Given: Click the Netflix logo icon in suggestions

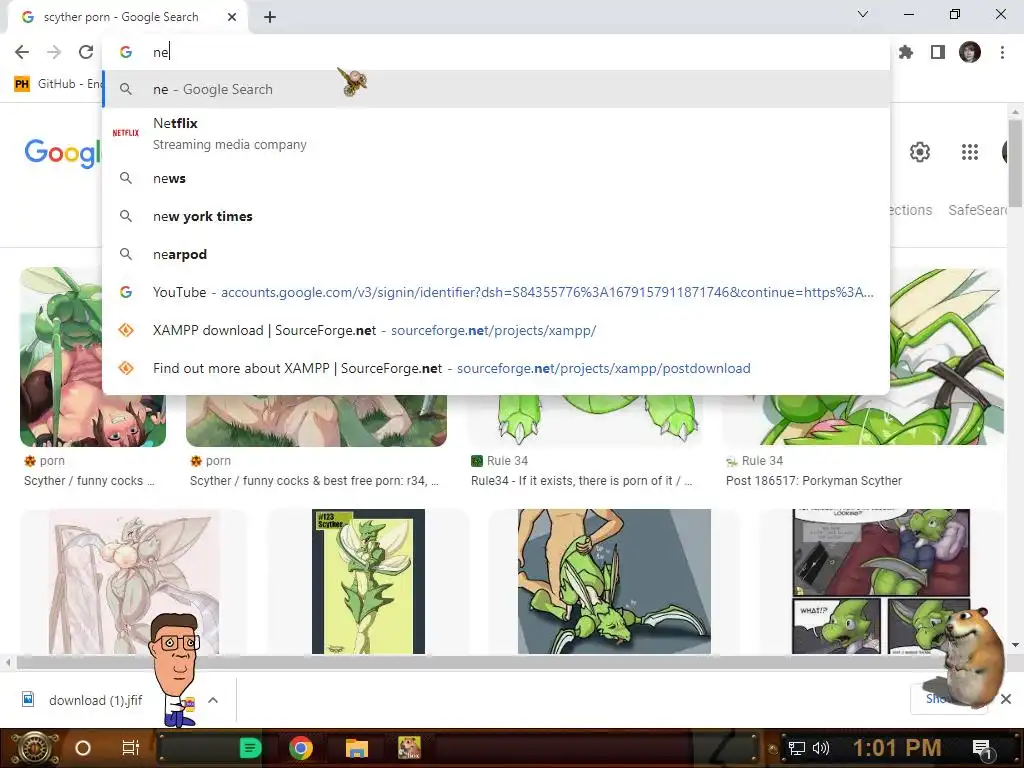Looking at the screenshot, I should click(x=125, y=133).
